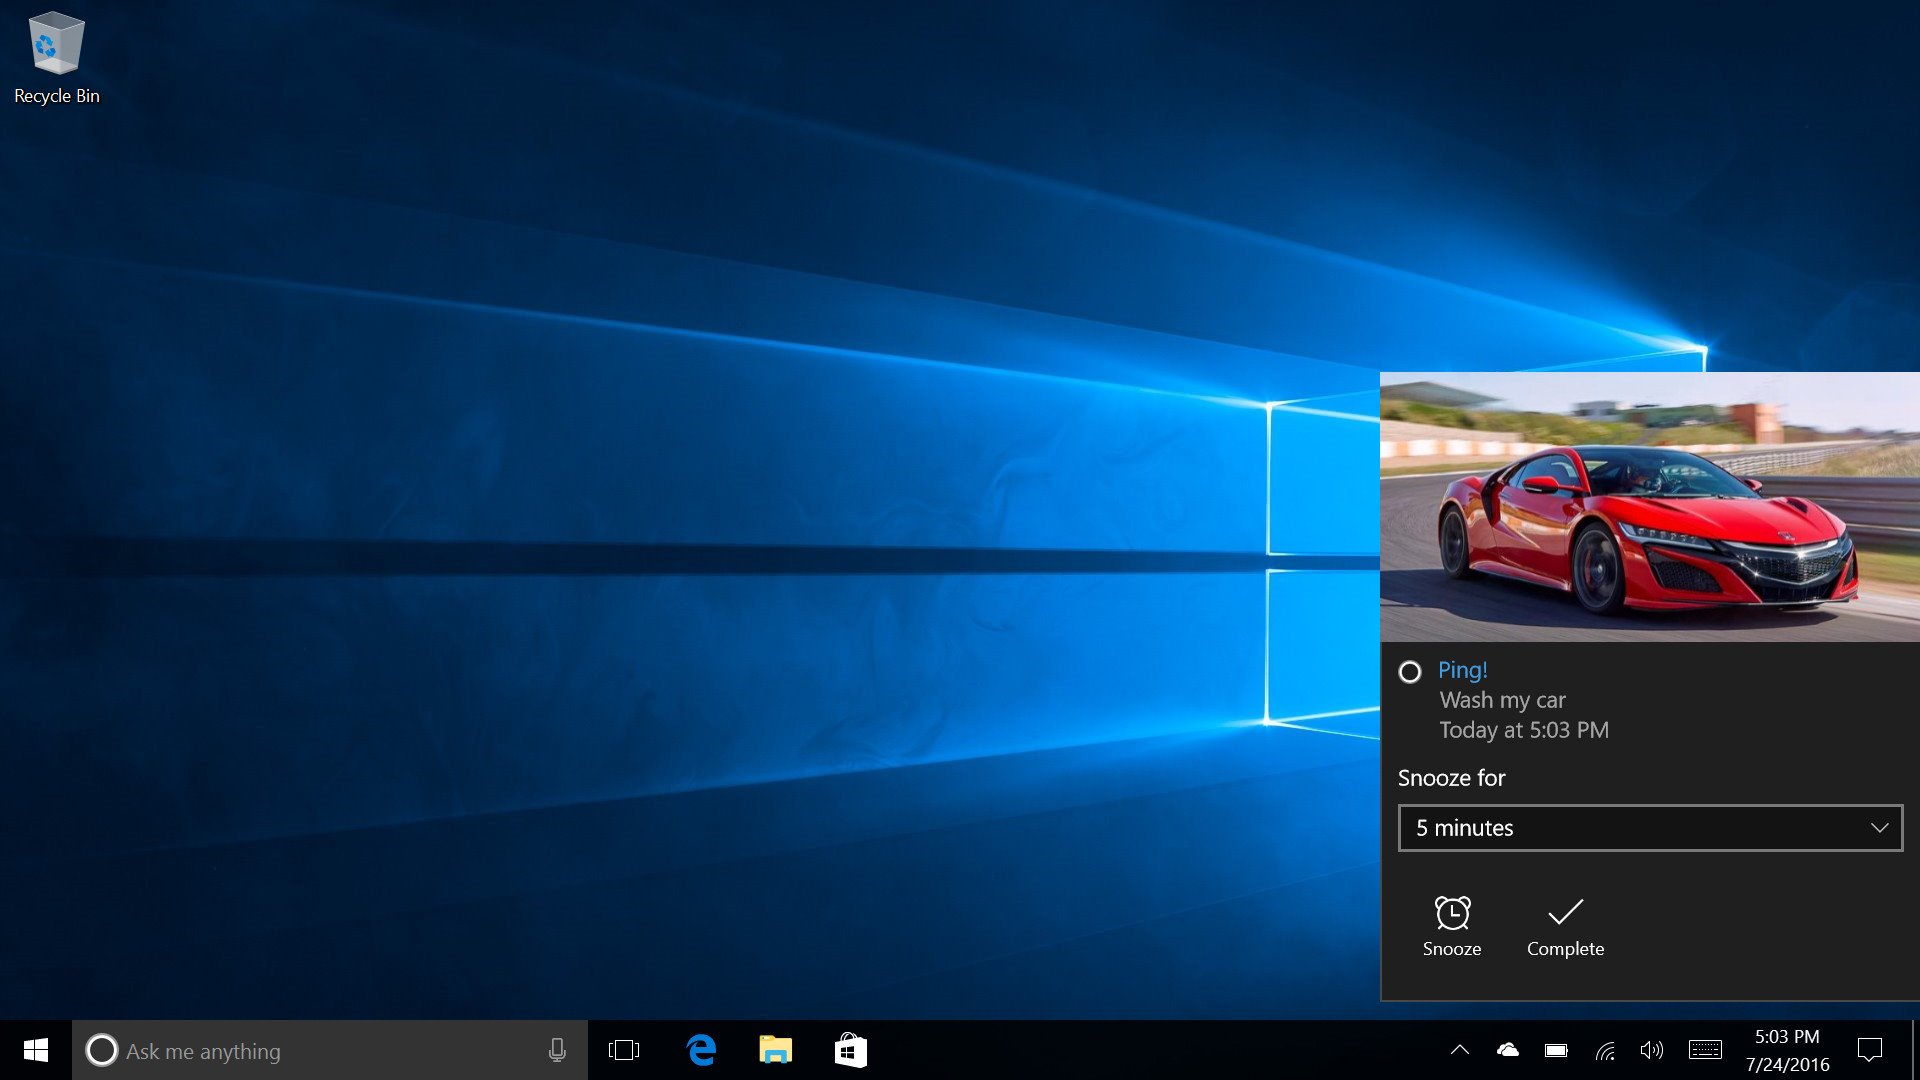Click the battery status icon
1920x1080 pixels.
tap(1556, 1050)
